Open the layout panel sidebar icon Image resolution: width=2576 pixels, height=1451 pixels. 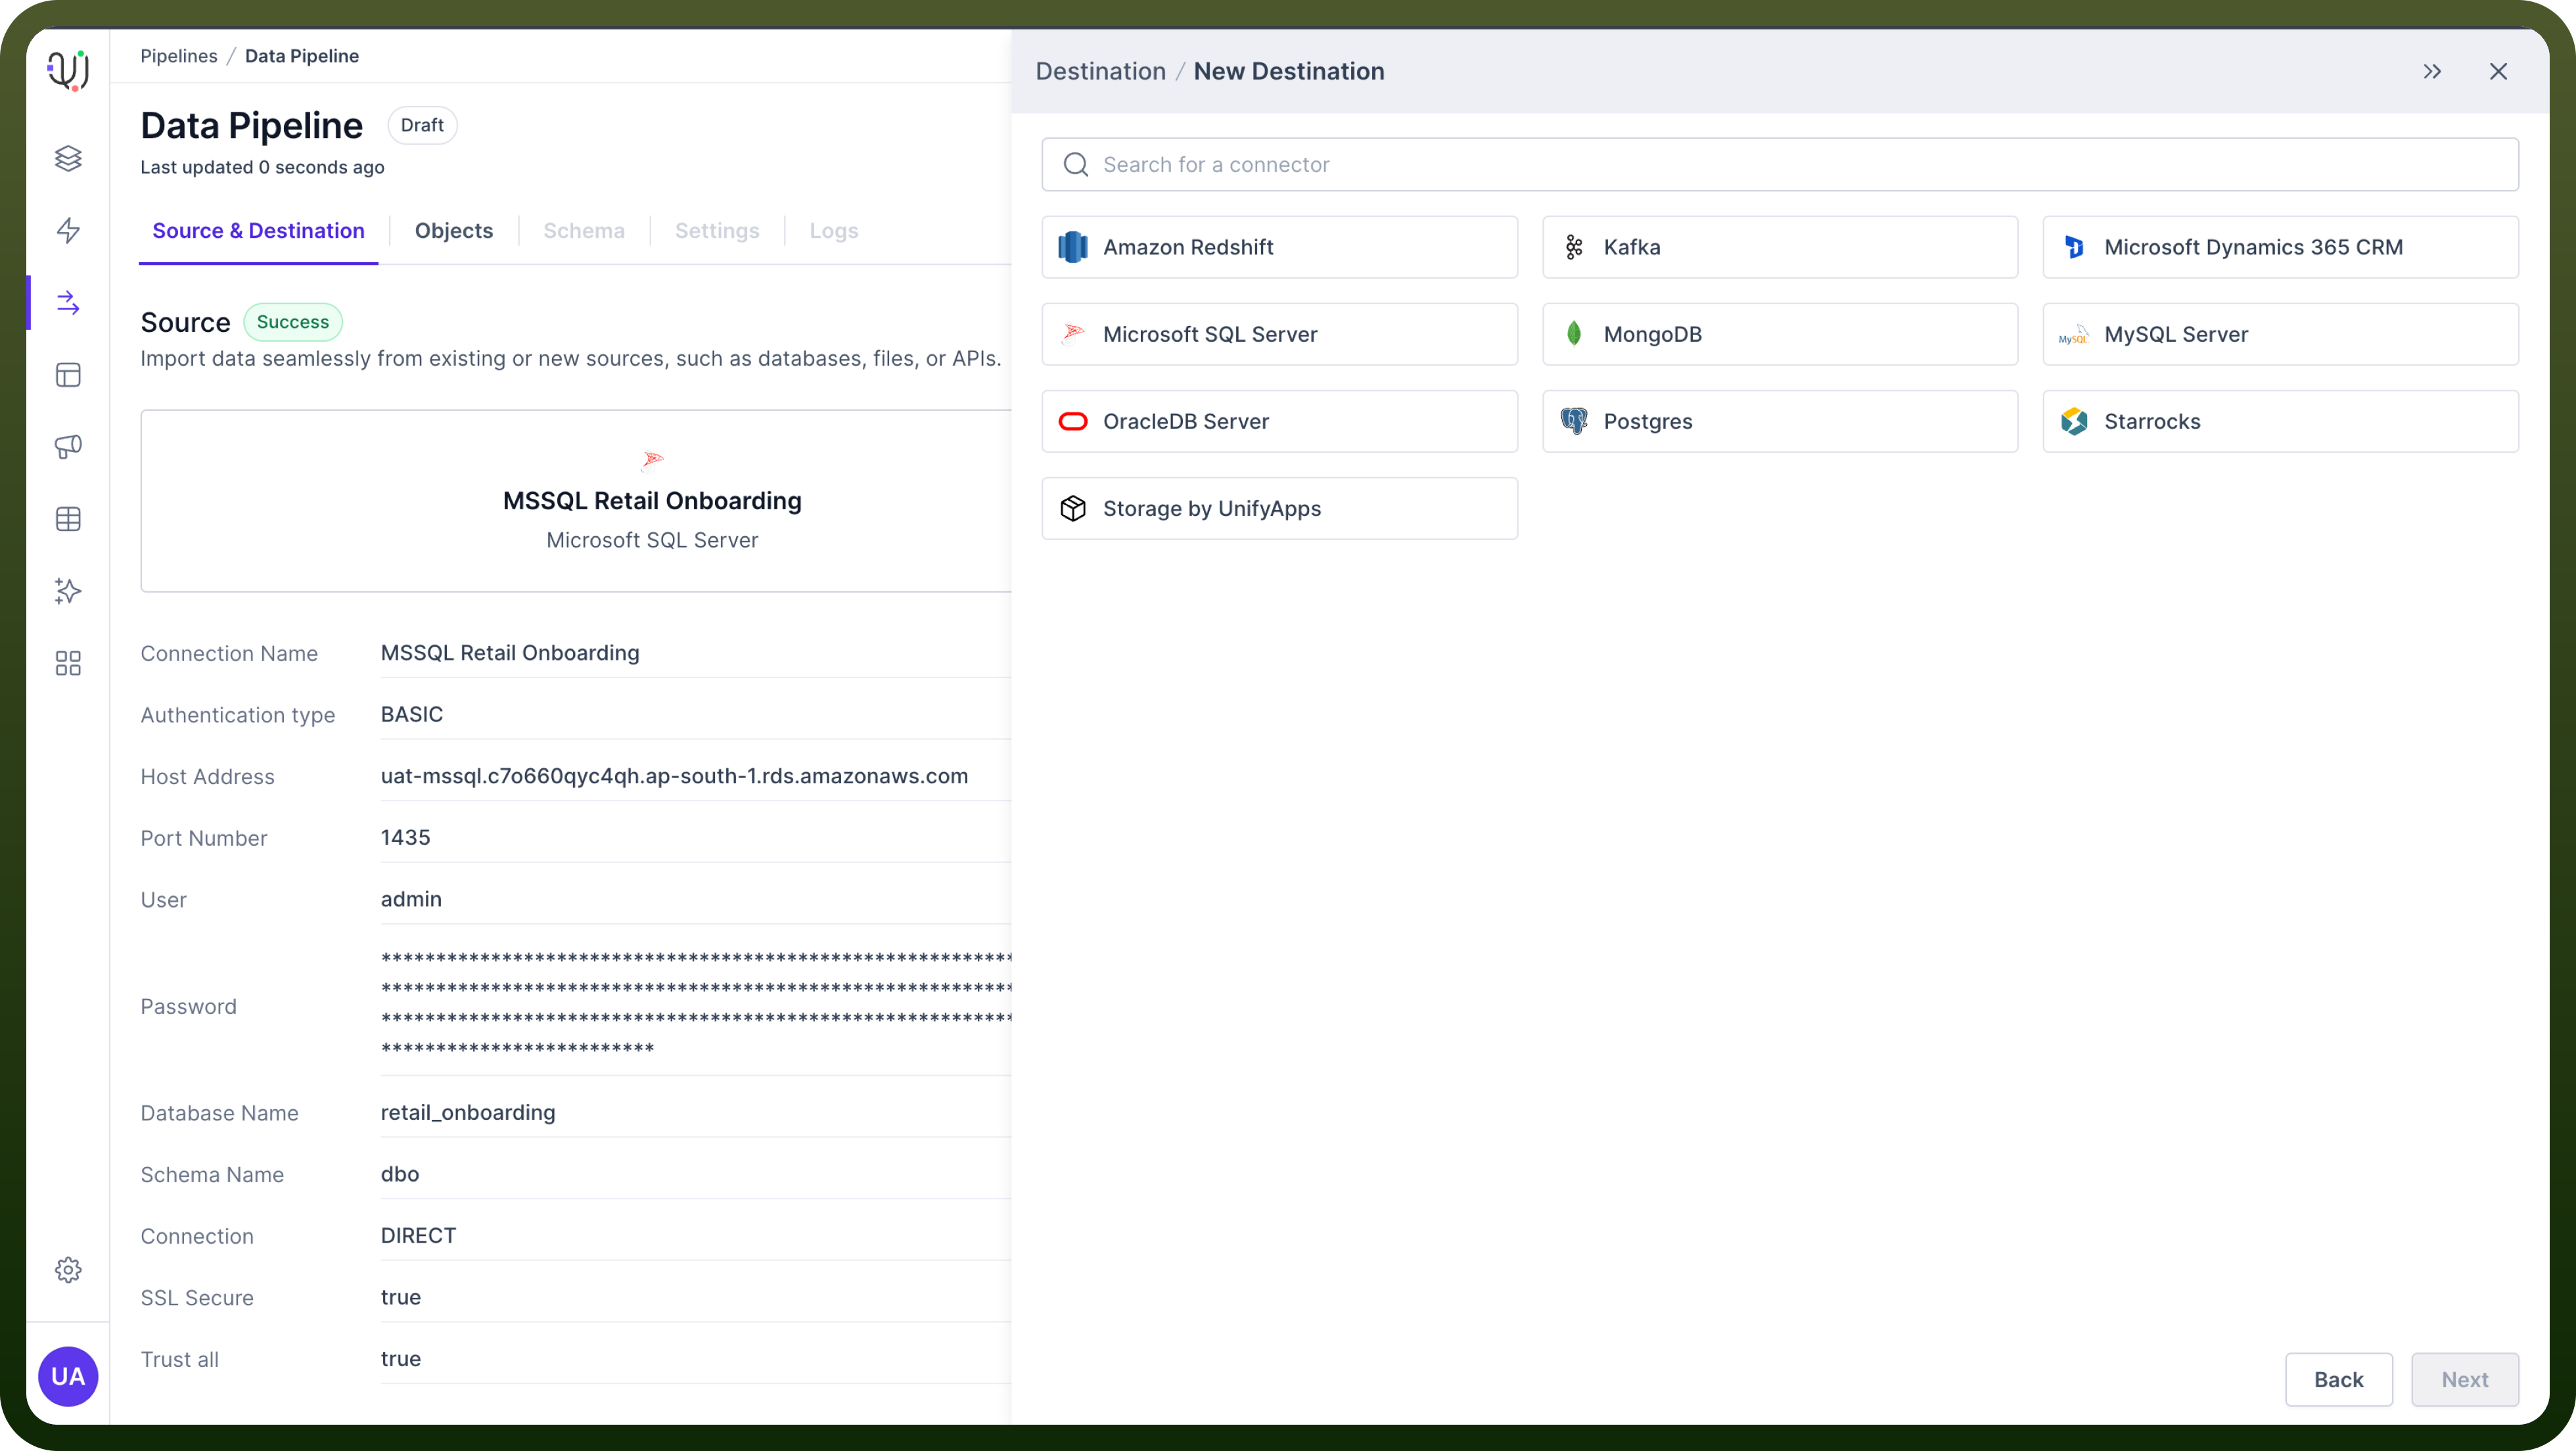pos(68,375)
